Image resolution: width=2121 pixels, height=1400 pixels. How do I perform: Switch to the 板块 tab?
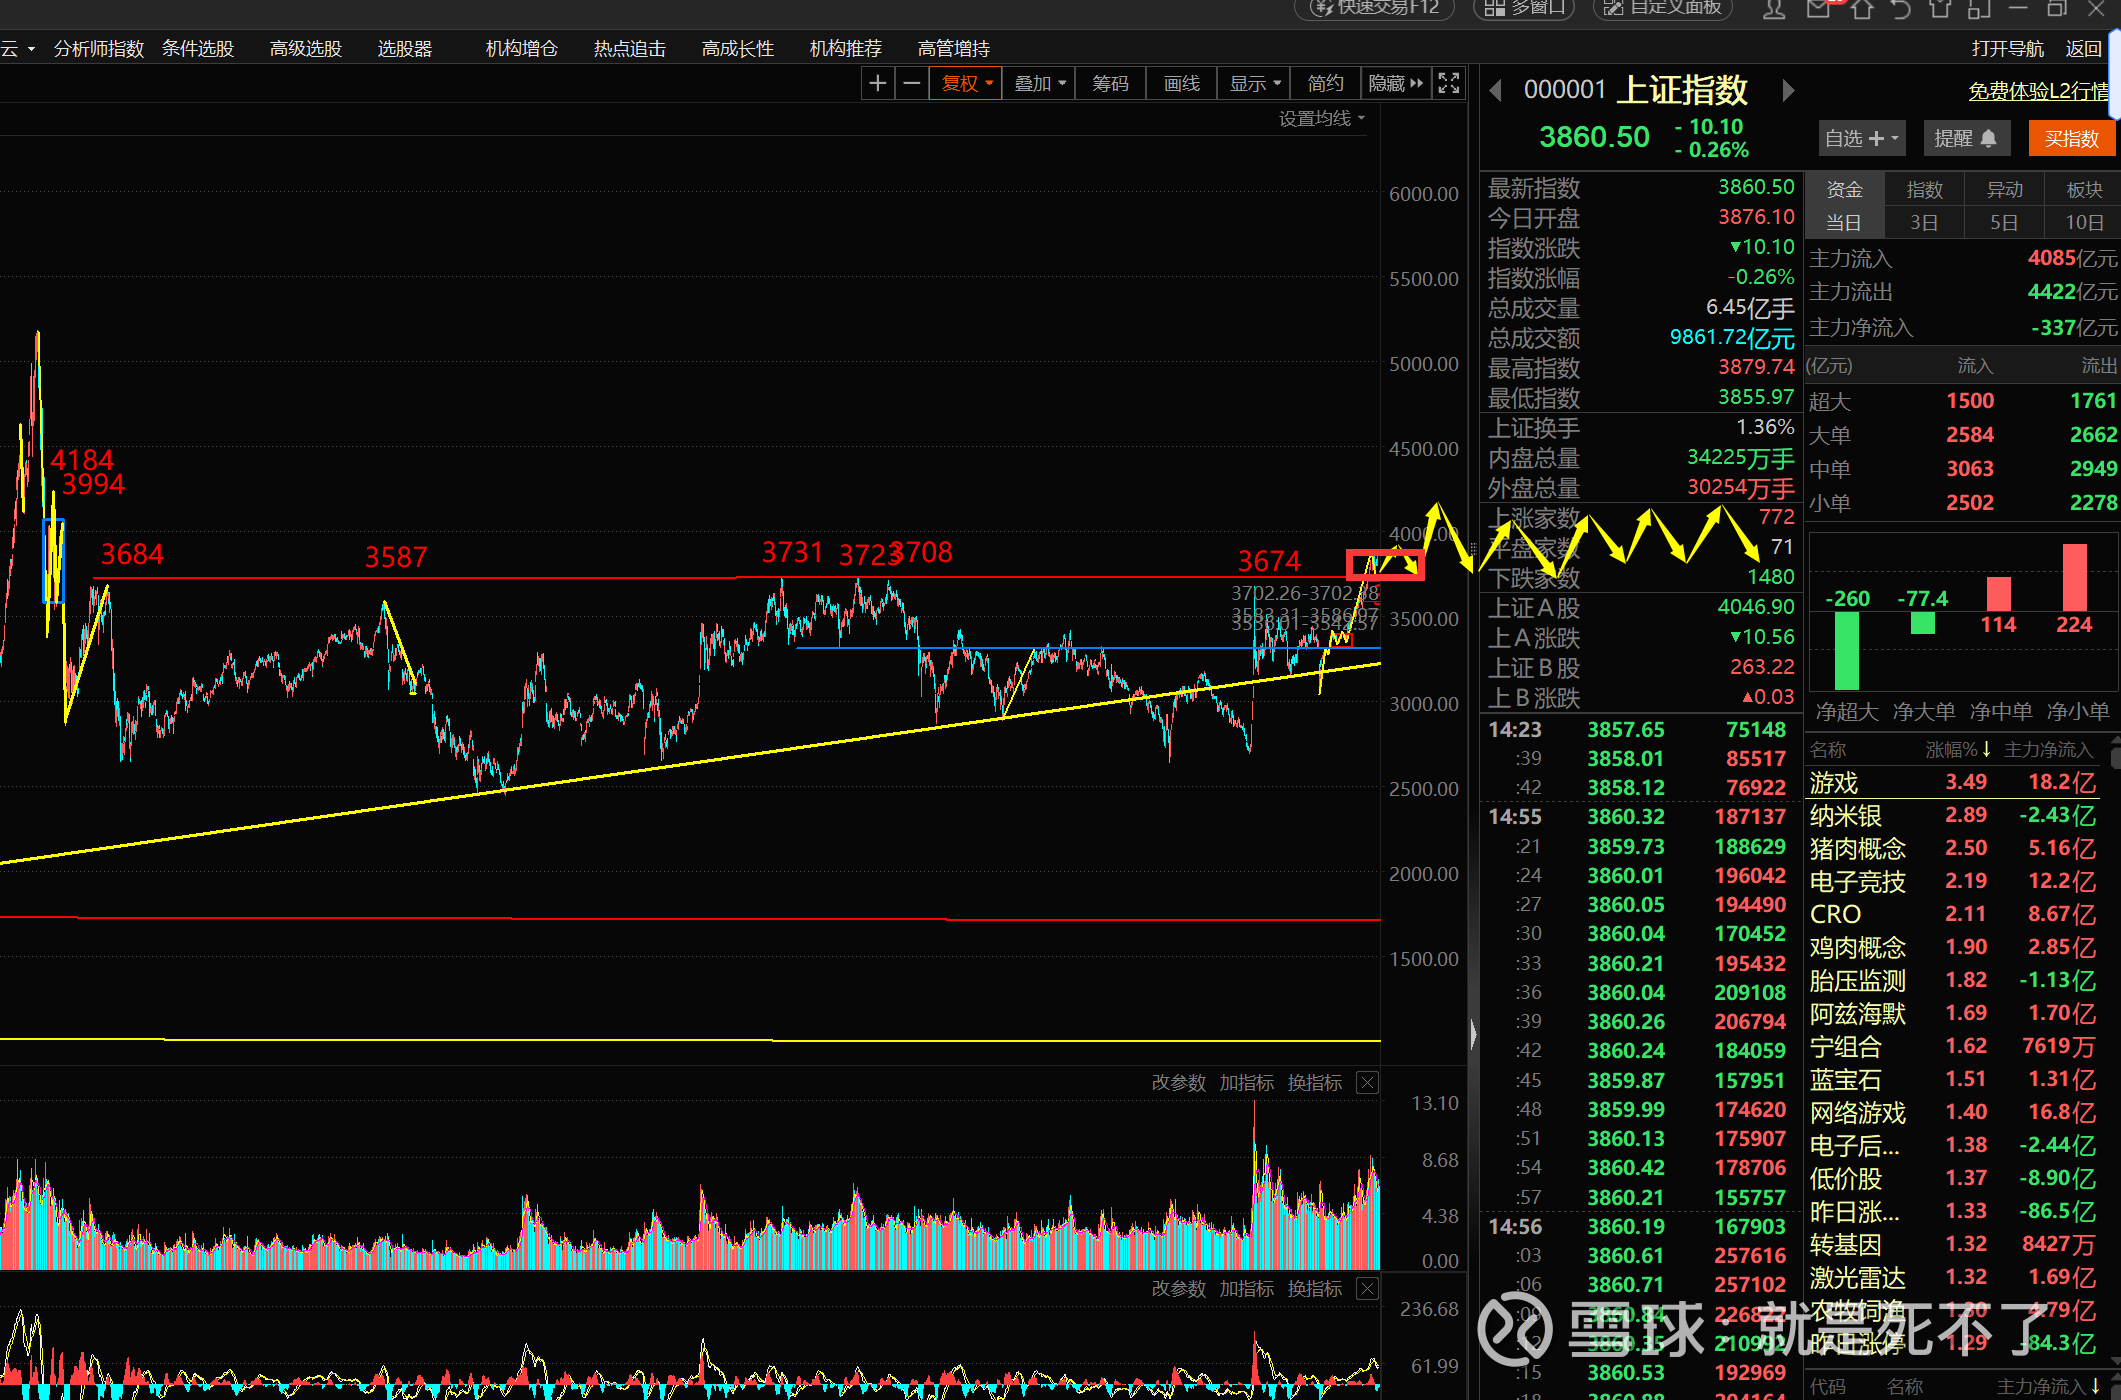[x=2084, y=189]
